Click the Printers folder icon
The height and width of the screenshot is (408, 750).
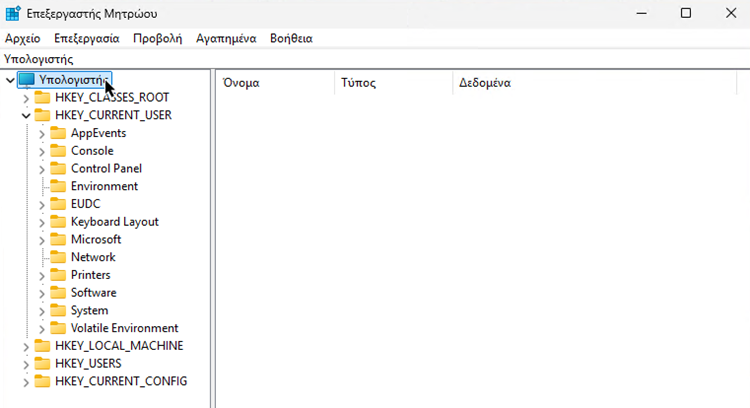point(58,275)
